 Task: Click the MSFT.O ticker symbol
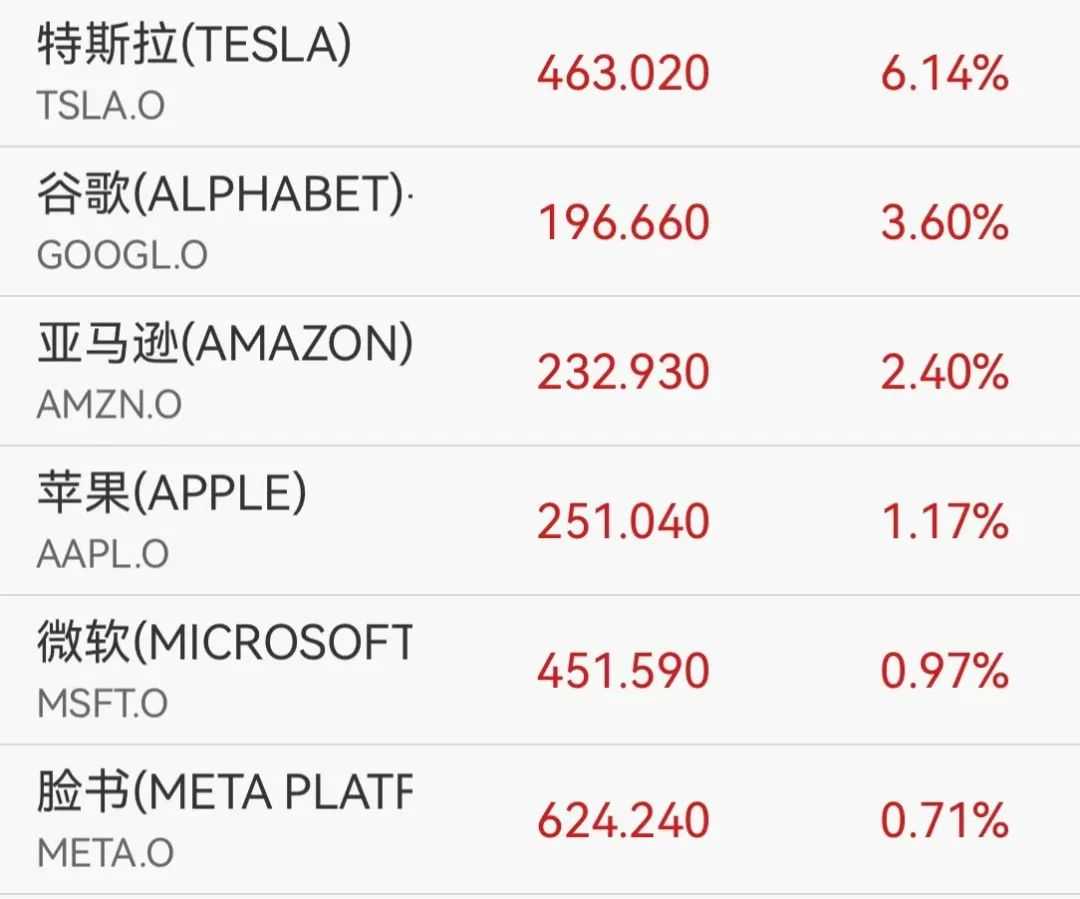[x=102, y=703]
